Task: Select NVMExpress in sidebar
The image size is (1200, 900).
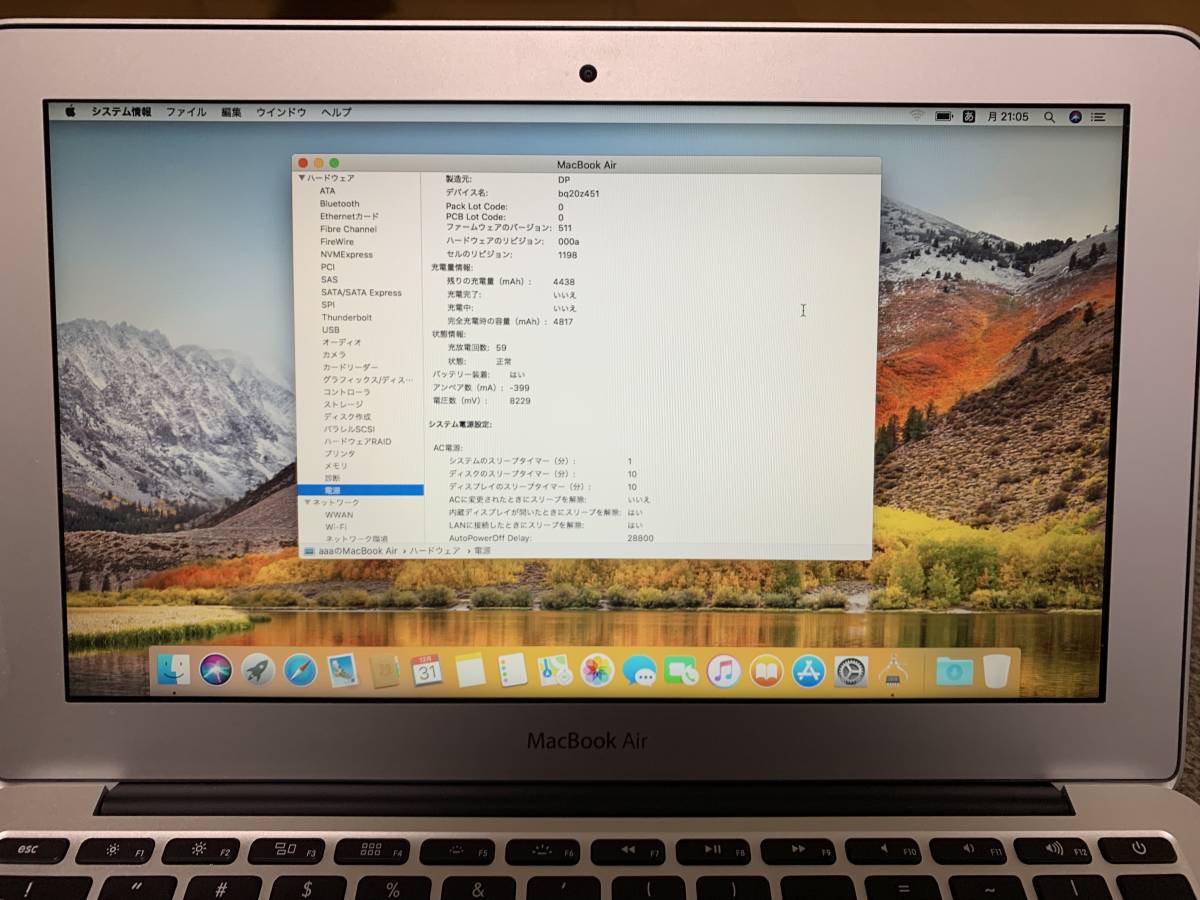Action: (346, 255)
